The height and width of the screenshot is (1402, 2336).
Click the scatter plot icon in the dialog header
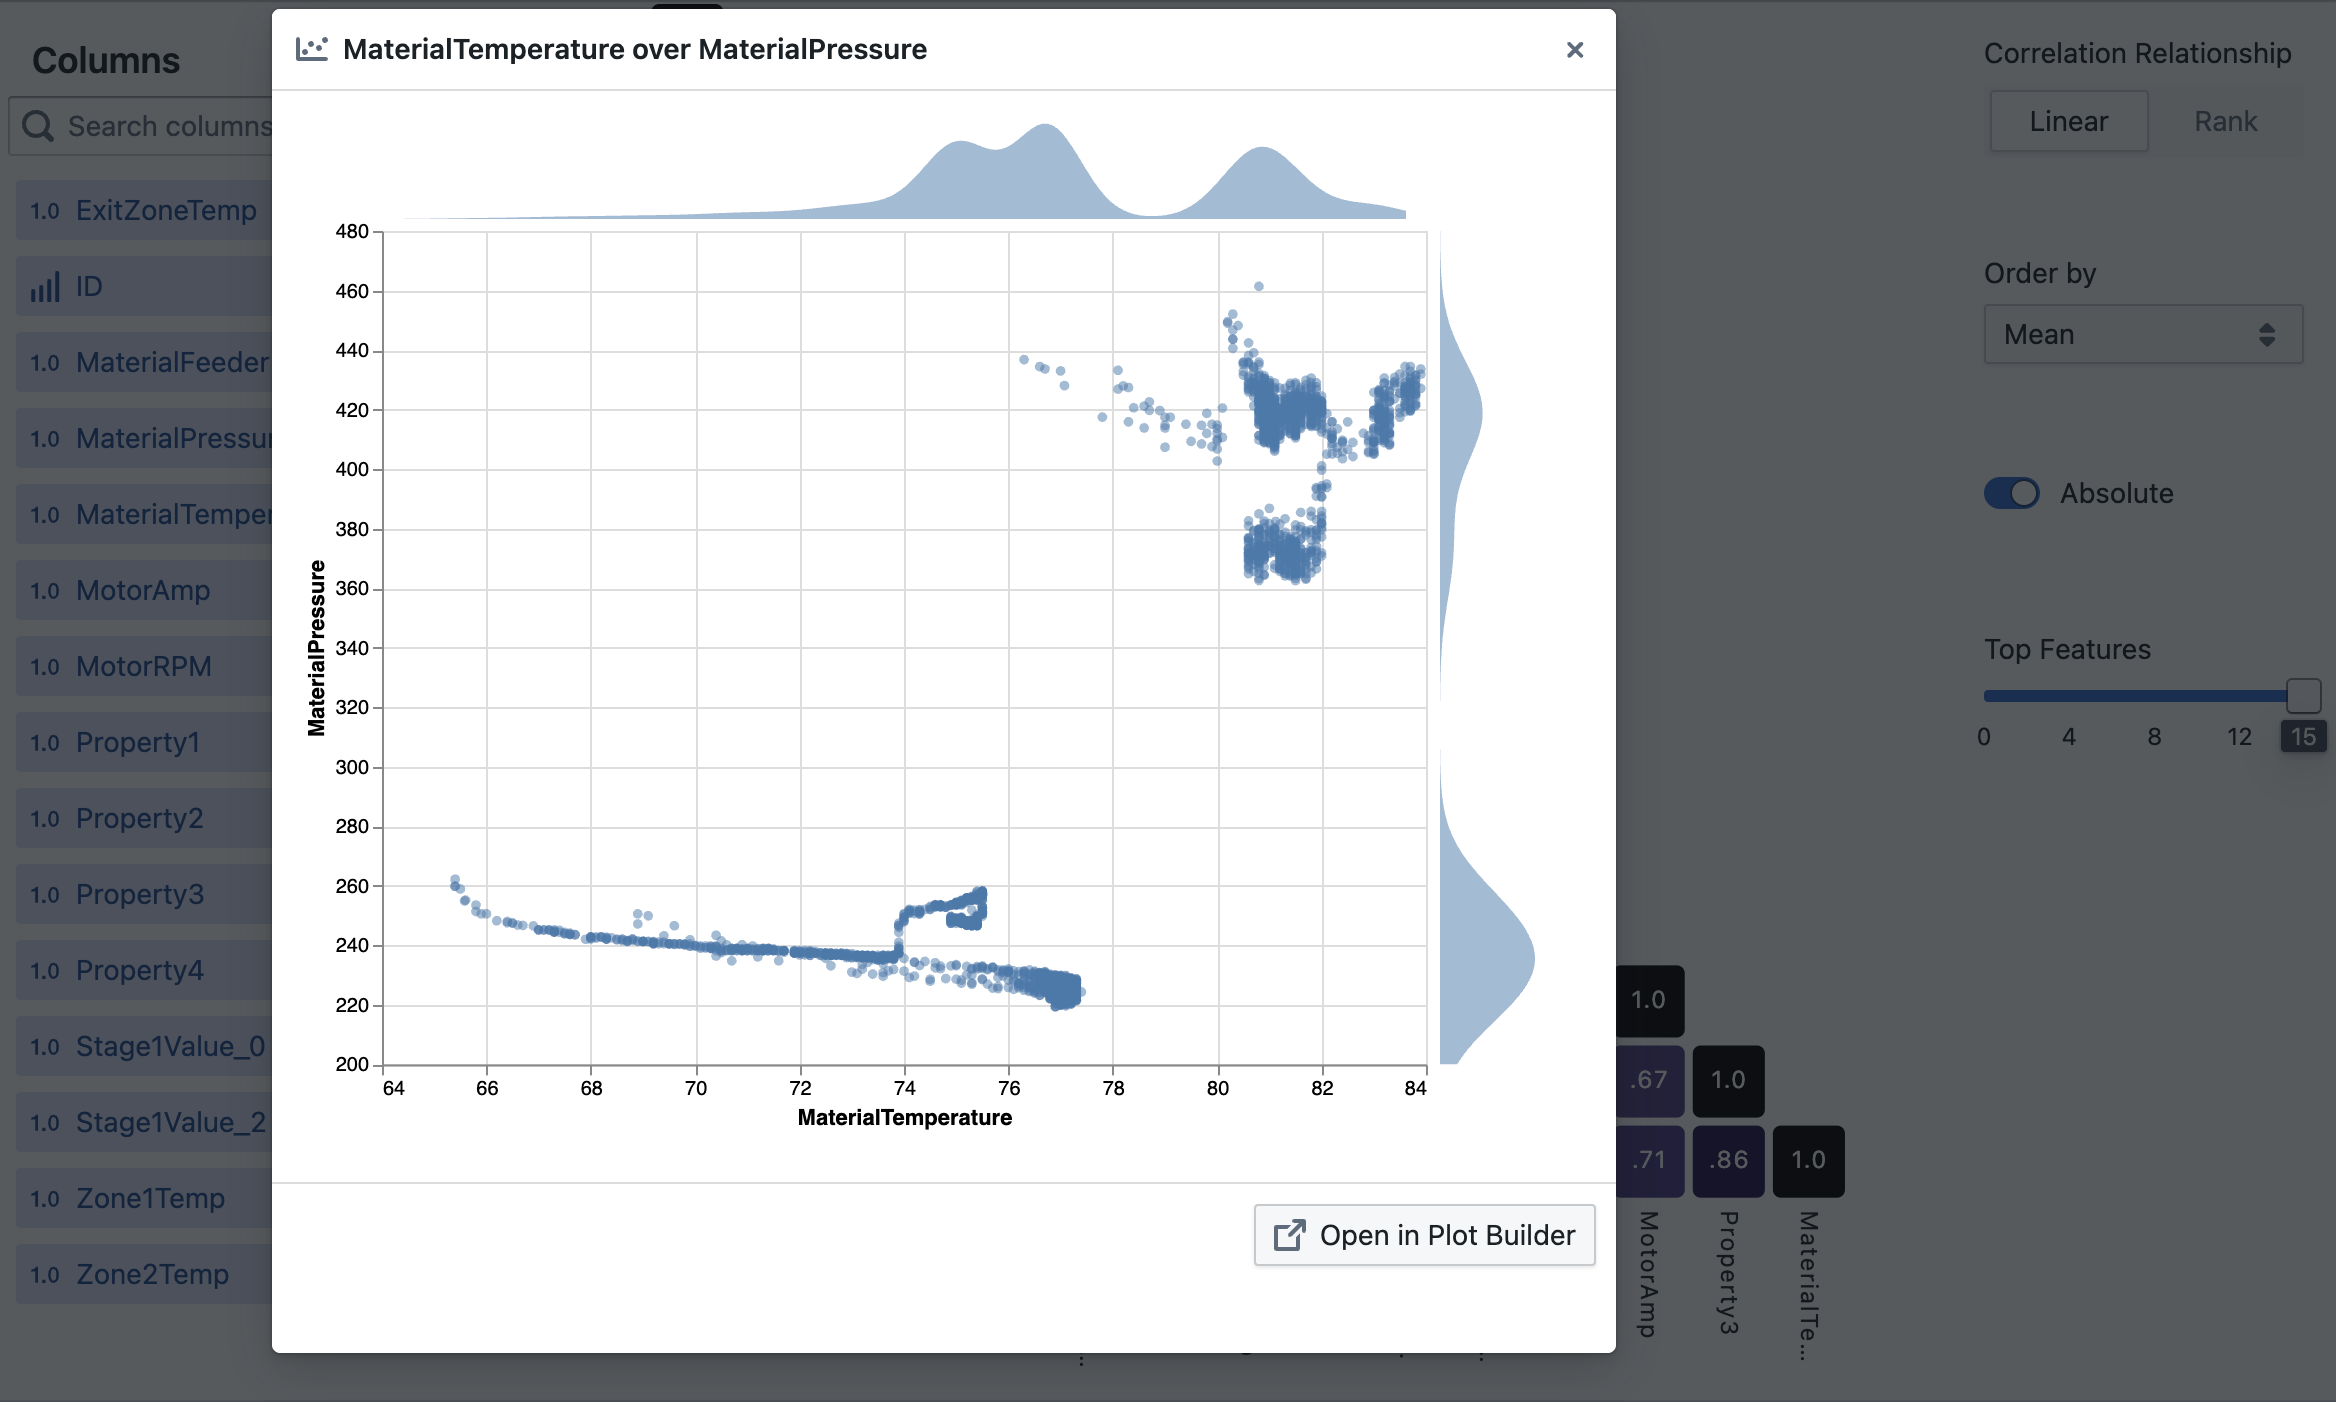[311, 47]
